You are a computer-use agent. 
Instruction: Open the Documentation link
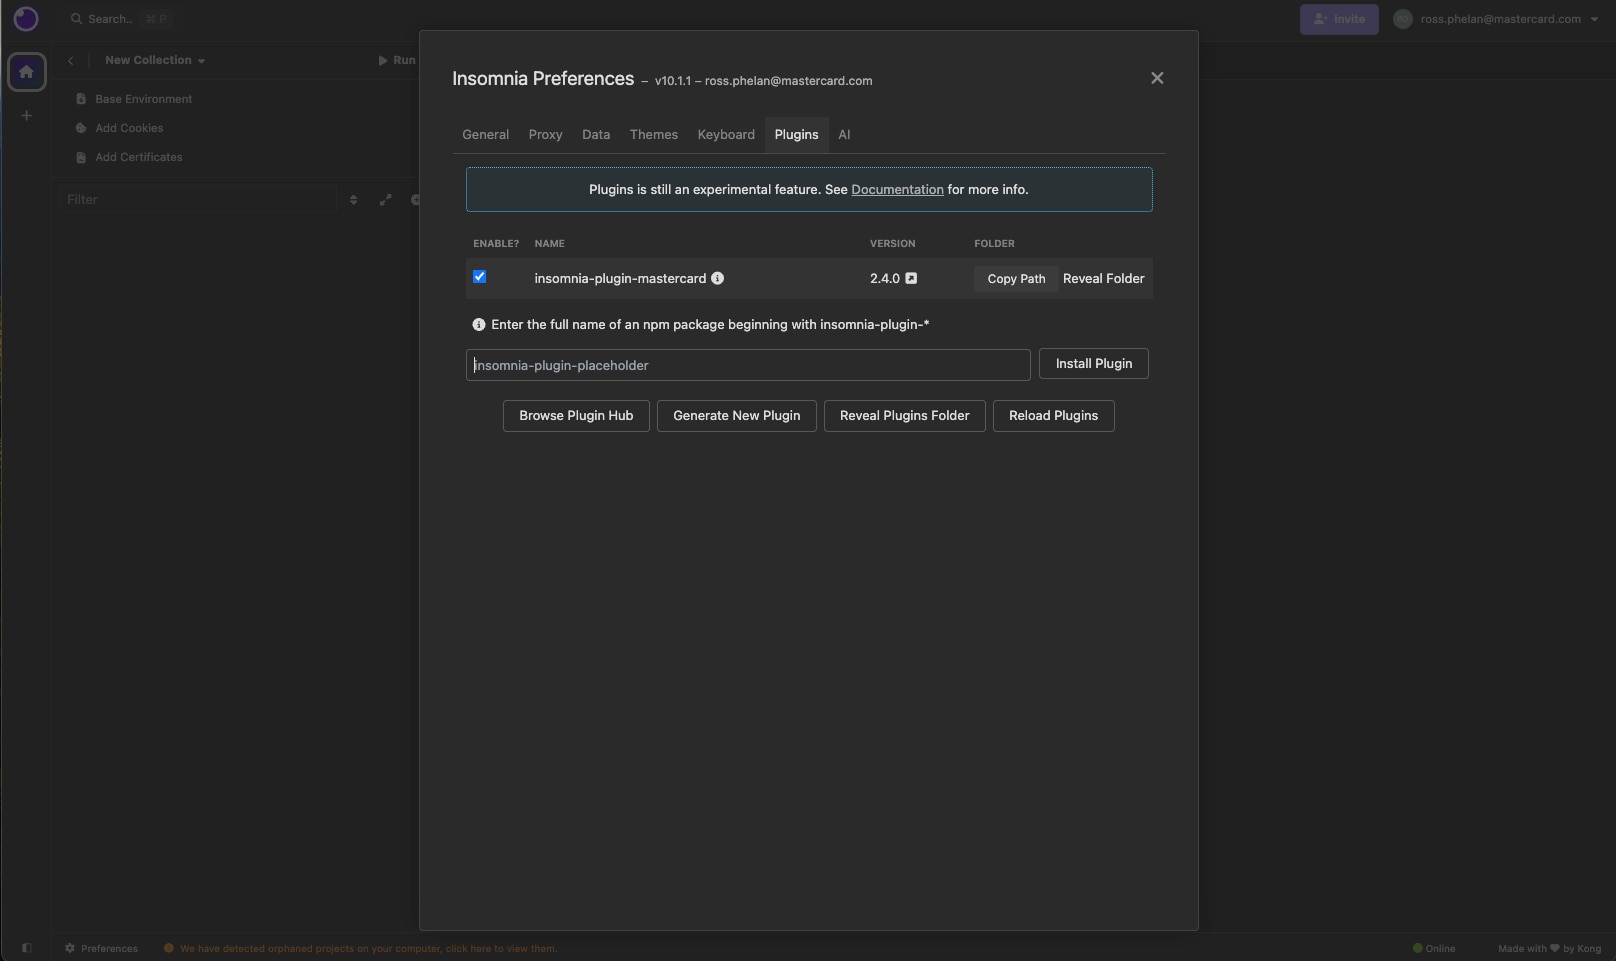[x=897, y=189]
